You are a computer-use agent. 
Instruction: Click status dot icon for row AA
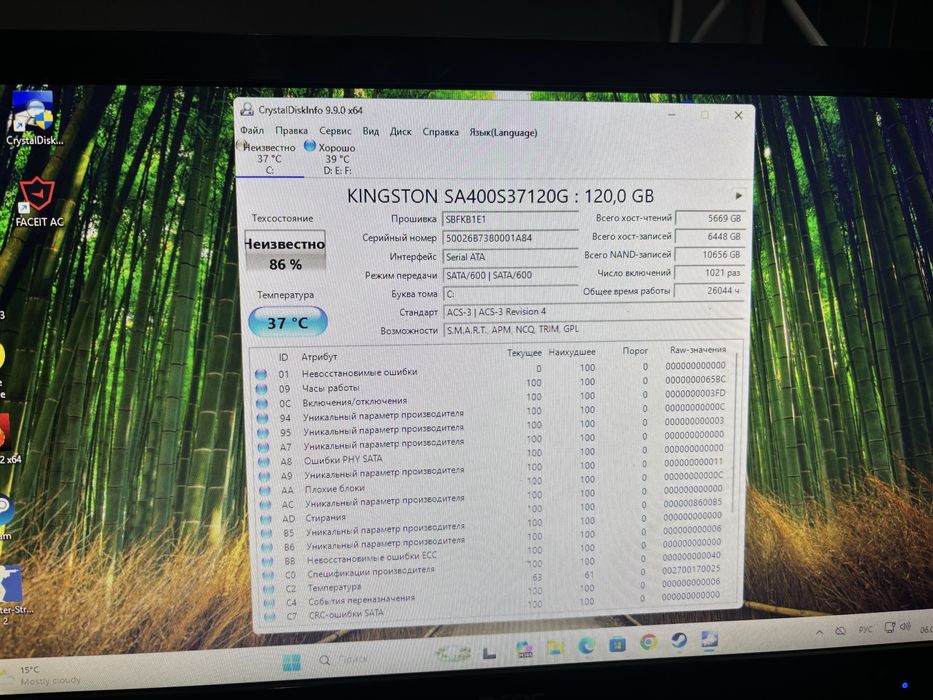pyautogui.click(x=264, y=491)
